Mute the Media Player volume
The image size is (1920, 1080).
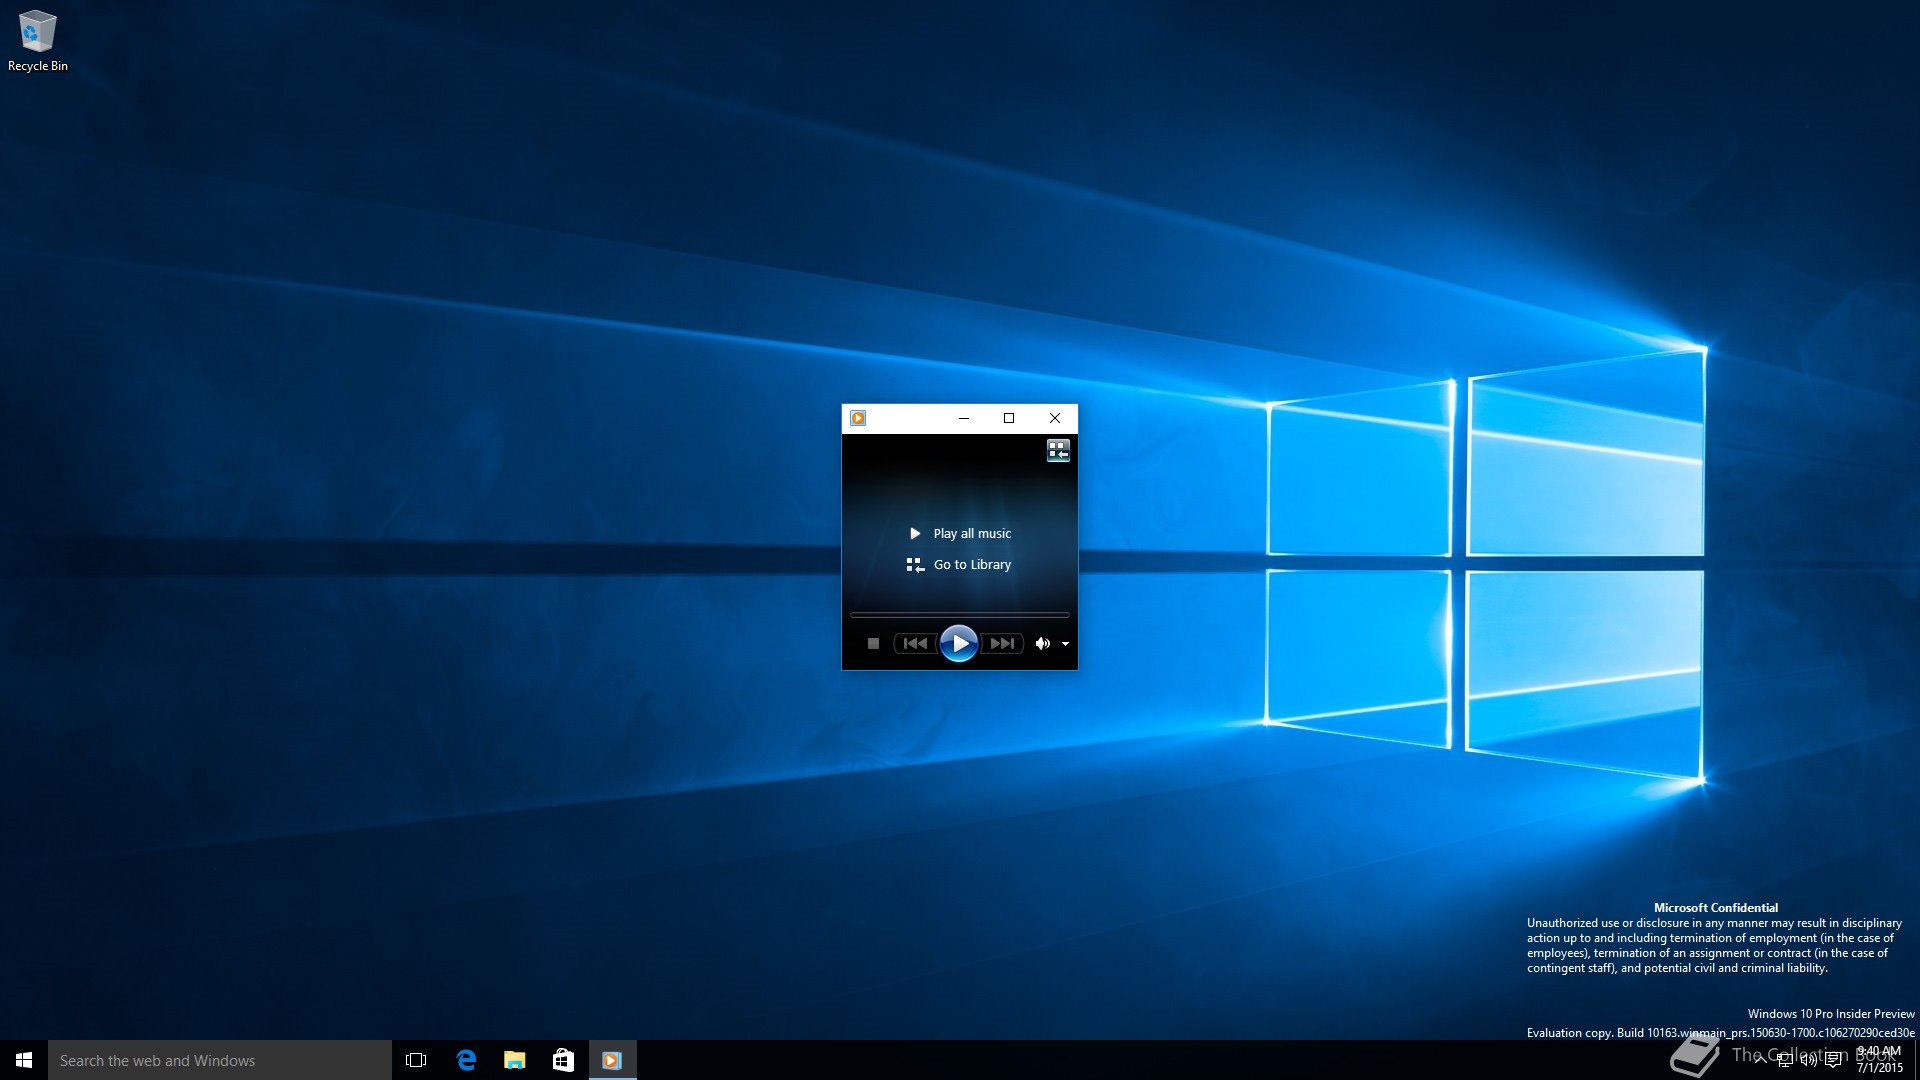[1043, 644]
